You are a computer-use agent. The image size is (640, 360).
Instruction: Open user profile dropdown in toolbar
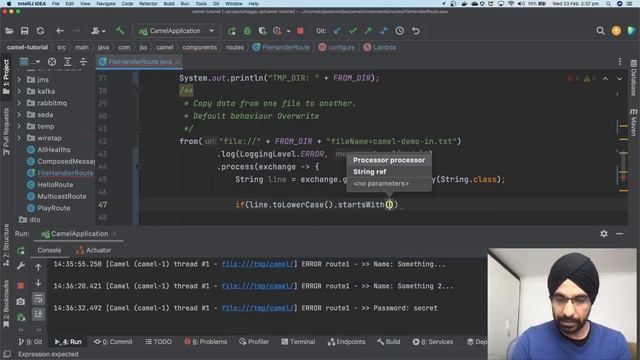point(98,31)
